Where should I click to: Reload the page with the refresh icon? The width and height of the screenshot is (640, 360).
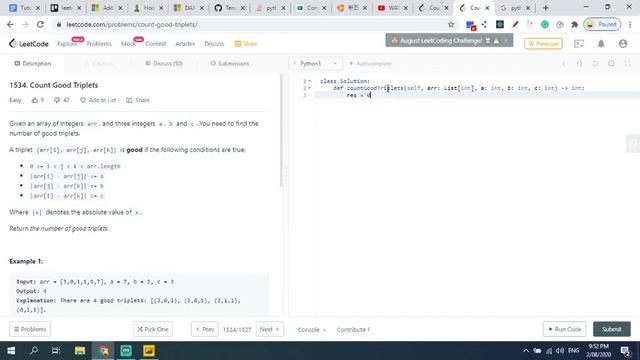coord(40,24)
